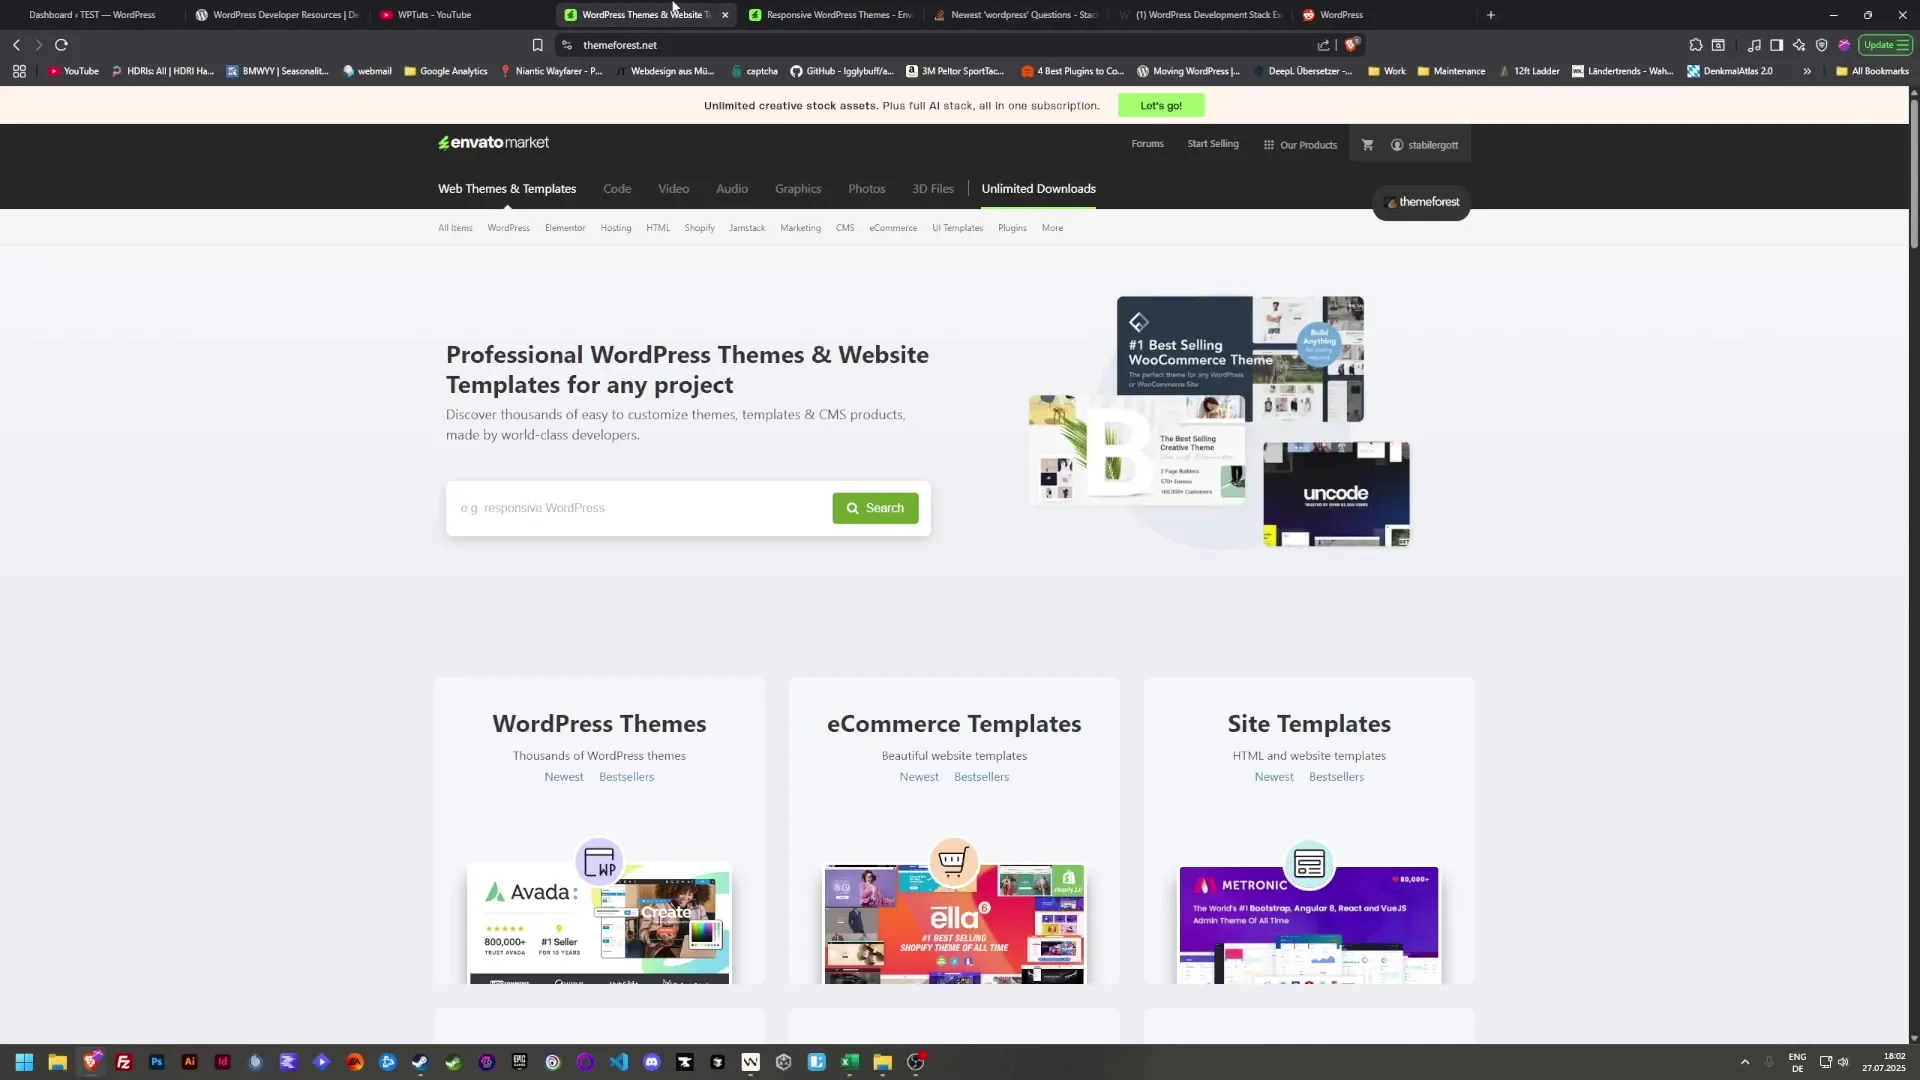Open the shopping cart on ThemeForest
The width and height of the screenshot is (1920, 1080).
coord(1367,144)
